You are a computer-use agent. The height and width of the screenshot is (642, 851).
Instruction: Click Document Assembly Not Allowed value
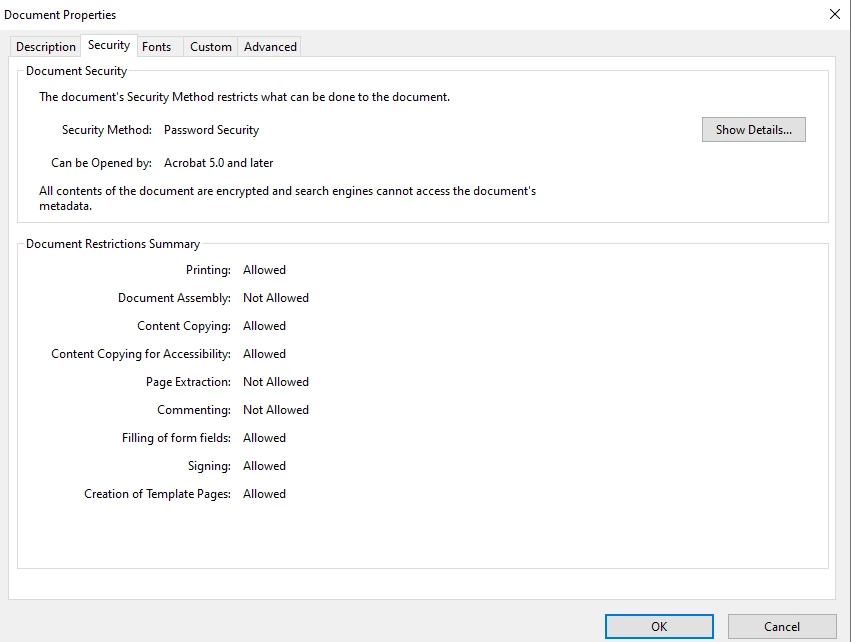276,298
